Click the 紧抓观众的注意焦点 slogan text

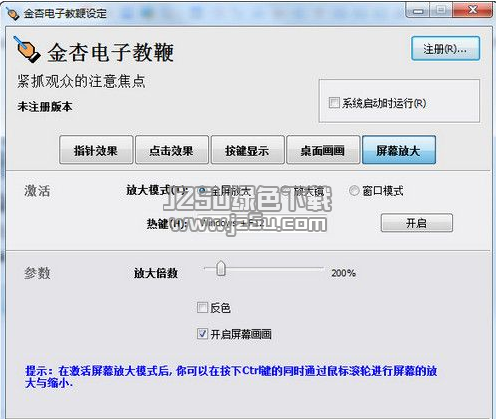pyautogui.click(x=81, y=81)
